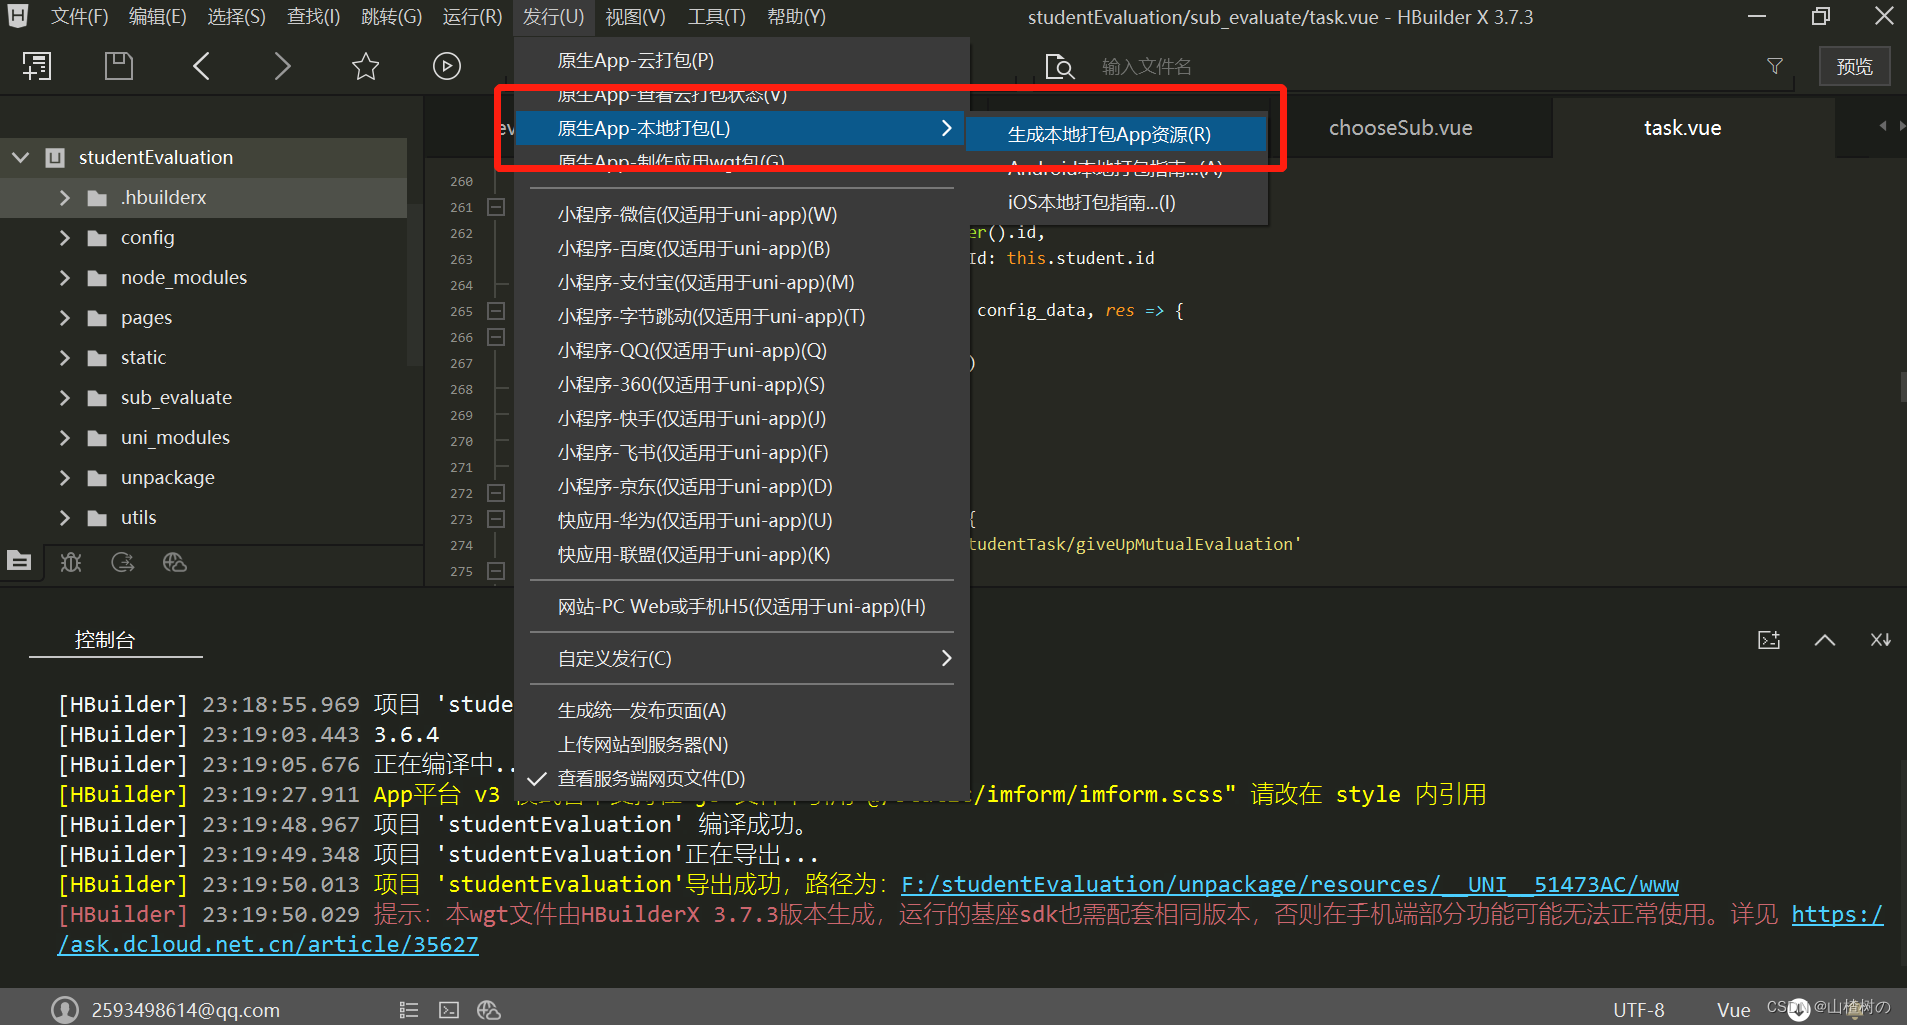This screenshot has height=1025, width=1907.
Task: Expand the pages folder
Action: click(x=65, y=318)
